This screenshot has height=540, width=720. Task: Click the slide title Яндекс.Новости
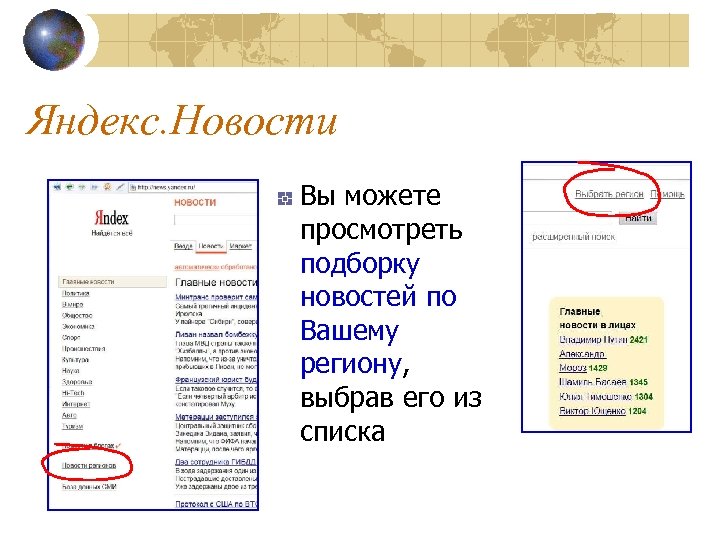pos(182,120)
